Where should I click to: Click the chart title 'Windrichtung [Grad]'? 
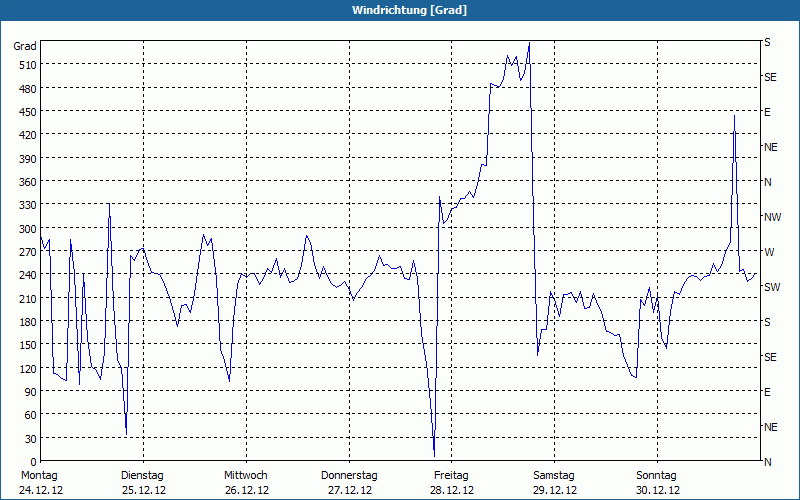[409, 10]
